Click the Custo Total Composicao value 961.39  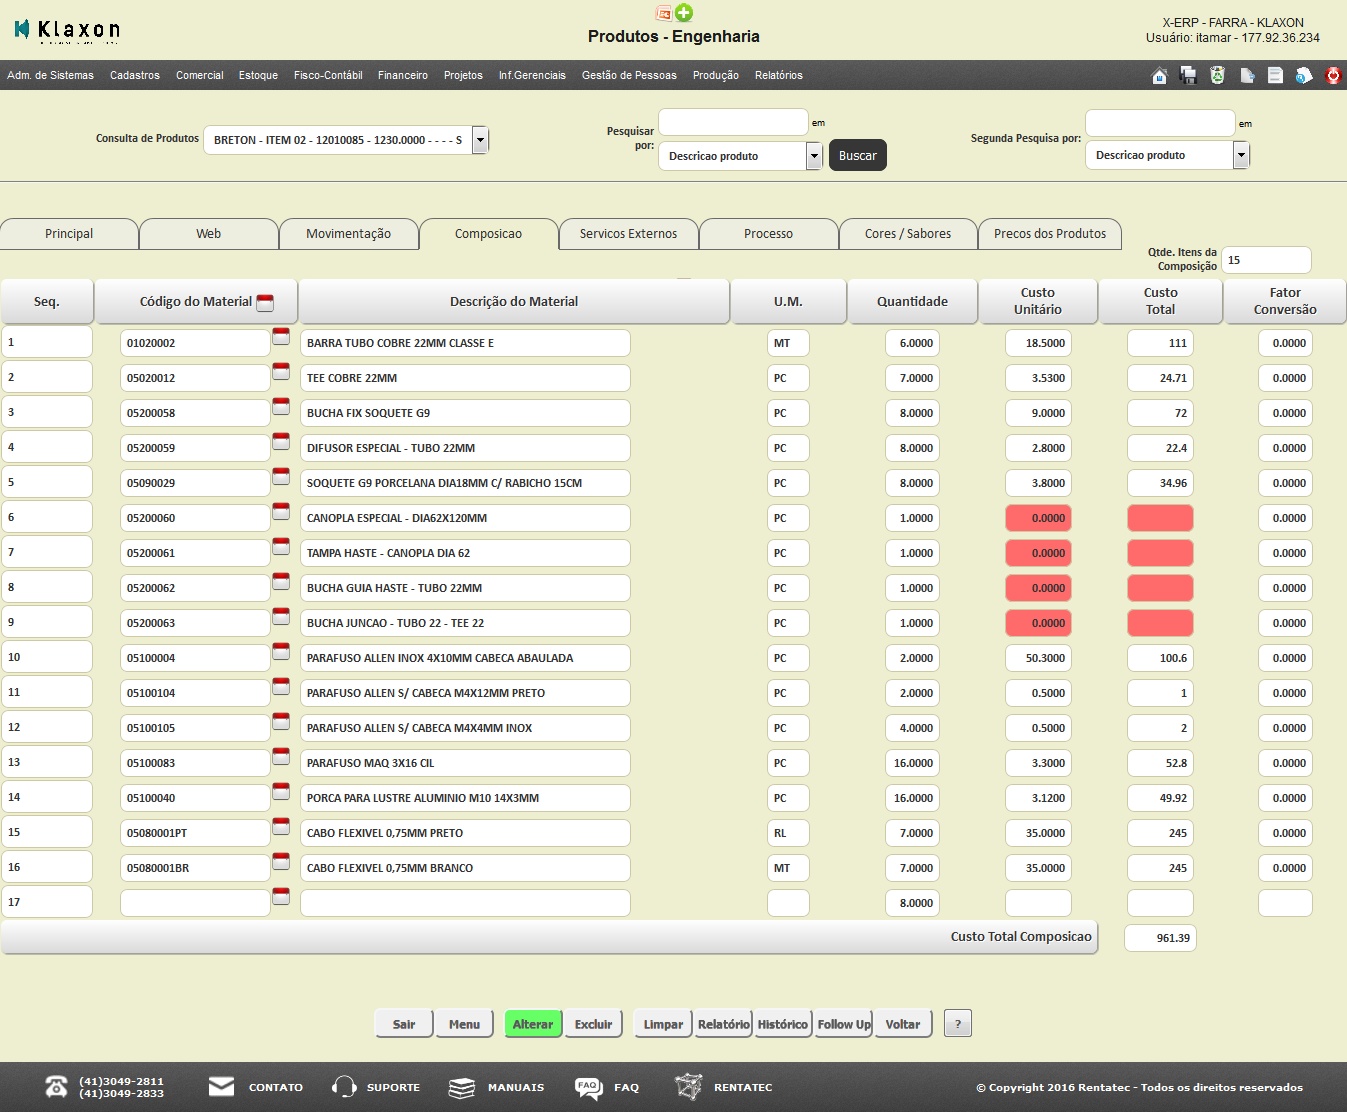[1160, 938]
